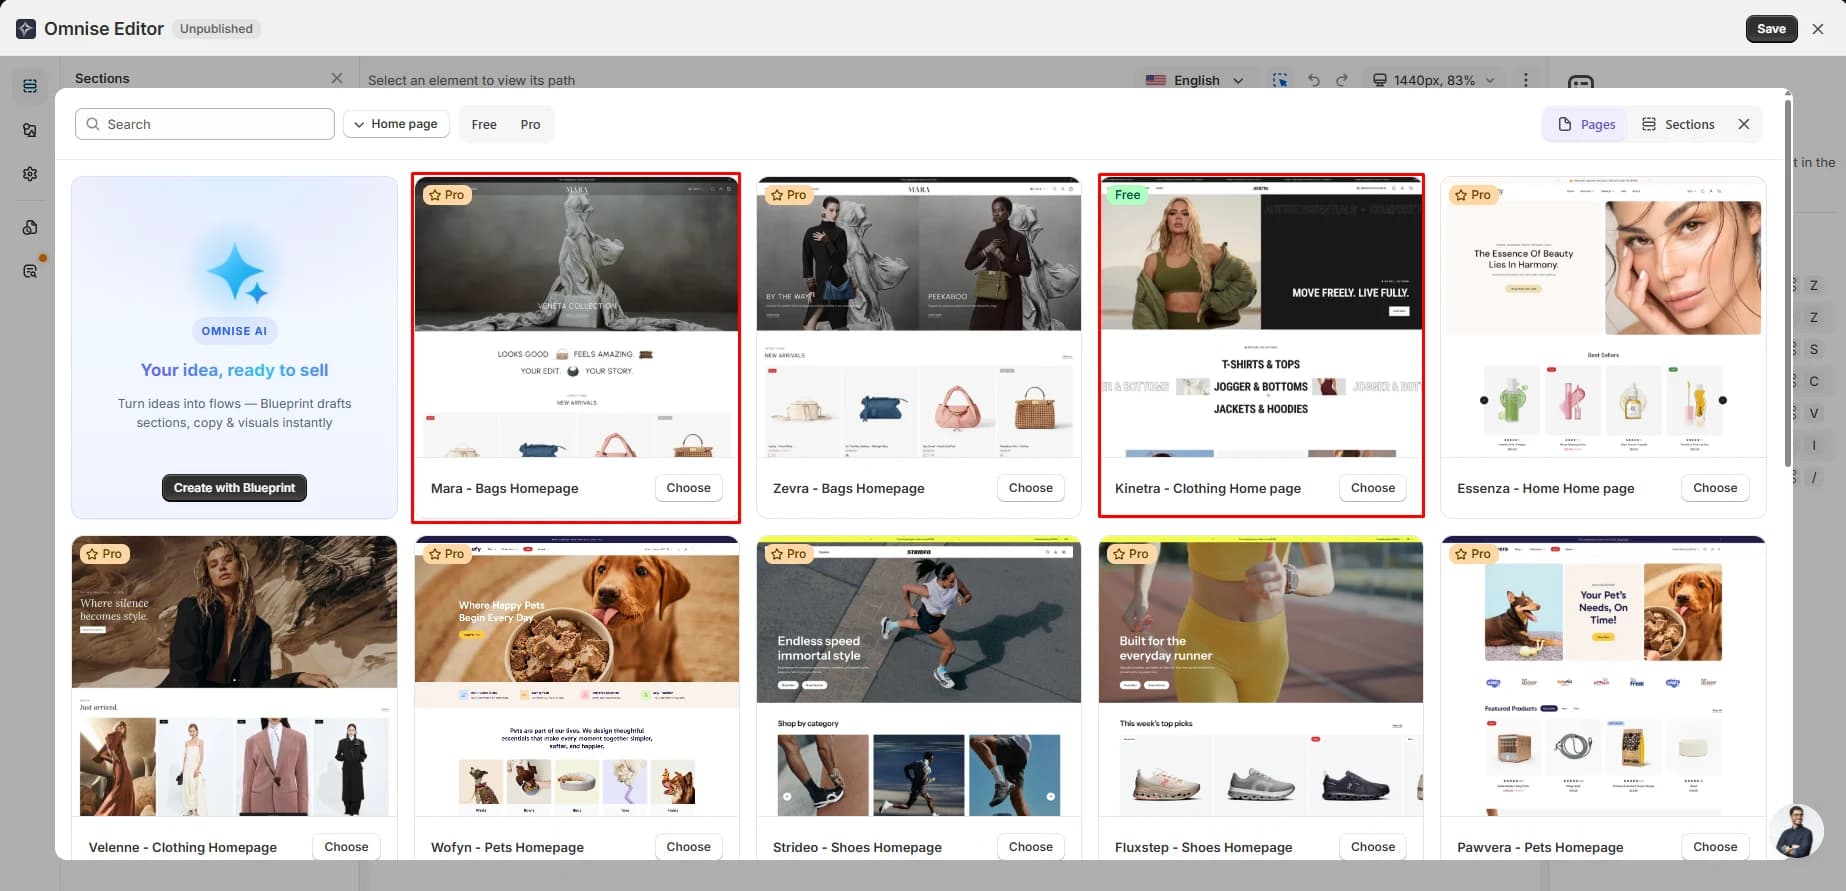Image resolution: width=1846 pixels, height=891 pixels.
Task: Choose the Strideo - Shoes Homepage template
Action: pos(1030,846)
